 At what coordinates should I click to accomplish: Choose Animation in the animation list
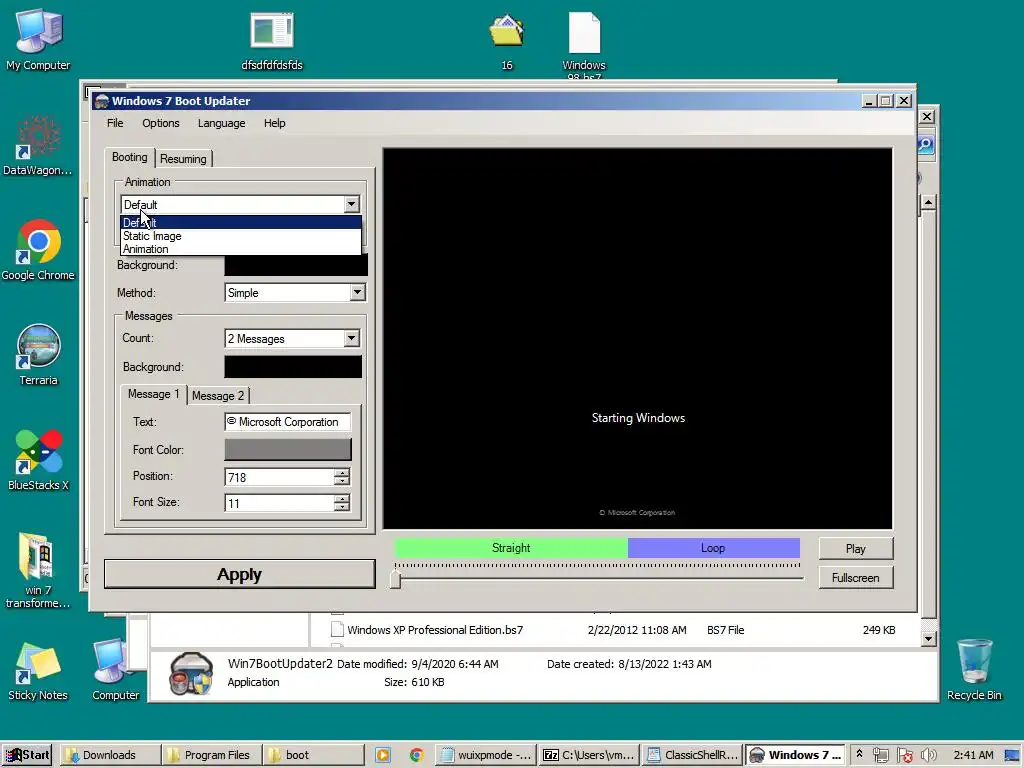click(241, 249)
